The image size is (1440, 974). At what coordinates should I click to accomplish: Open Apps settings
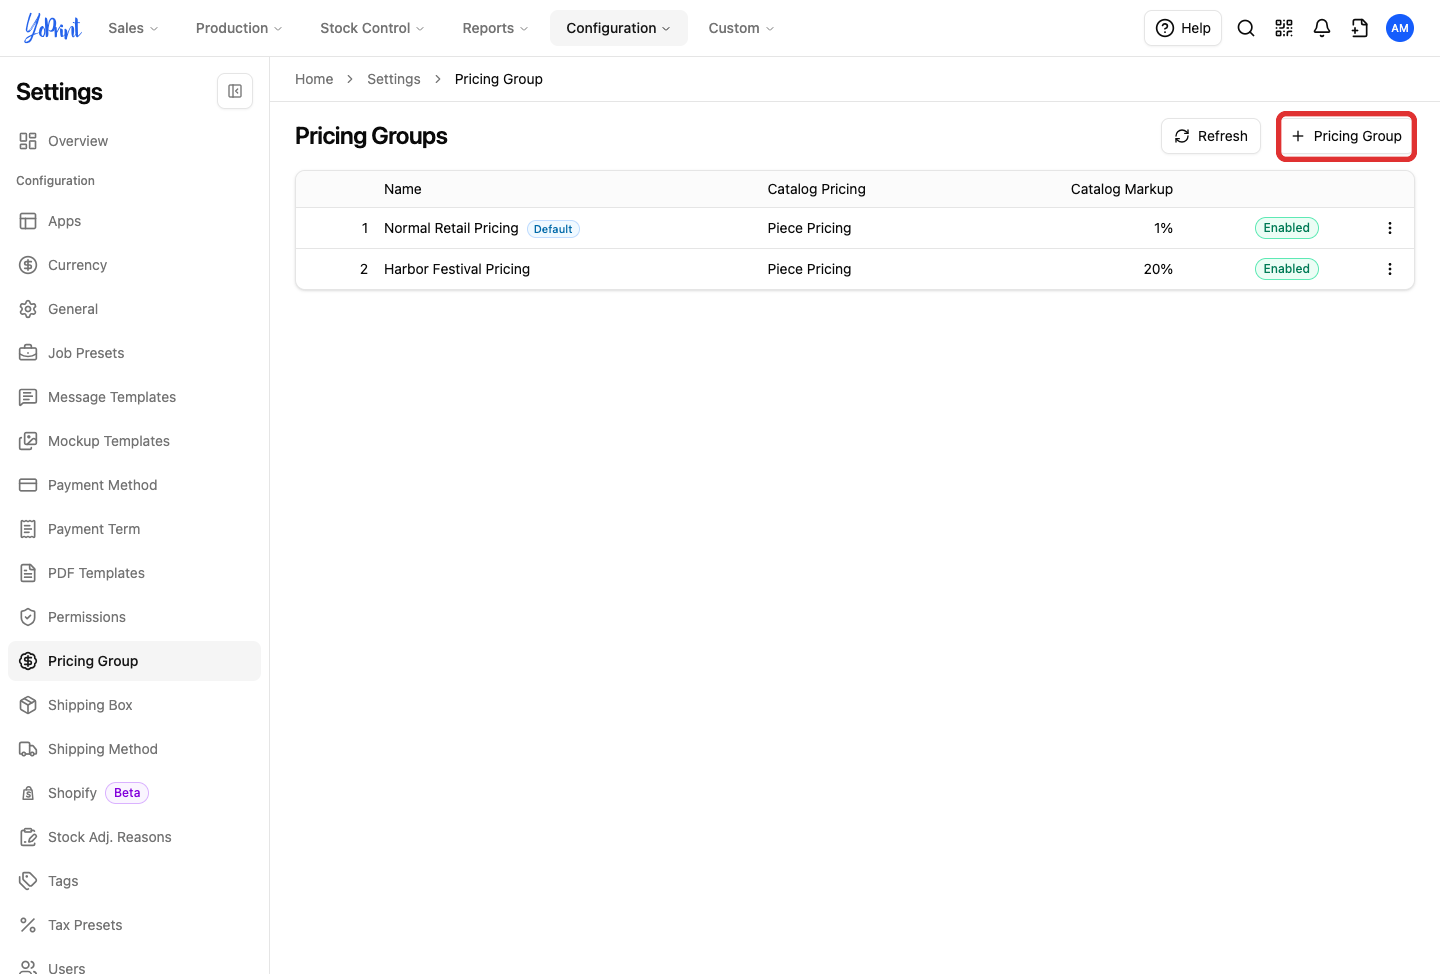coord(134,221)
